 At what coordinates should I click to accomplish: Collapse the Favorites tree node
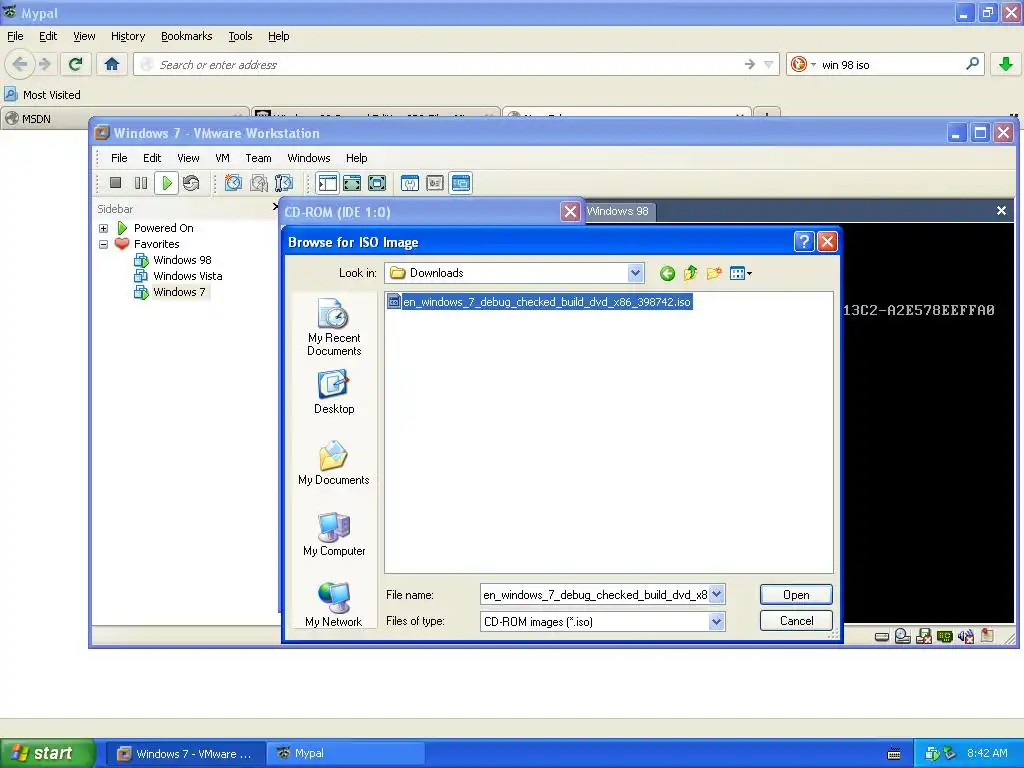point(103,244)
